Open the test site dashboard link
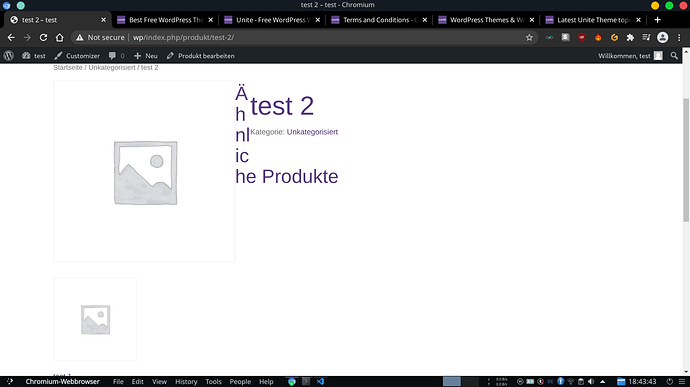The width and height of the screenshot is (690, 387). pyautogui.click(x=34, y=56)
